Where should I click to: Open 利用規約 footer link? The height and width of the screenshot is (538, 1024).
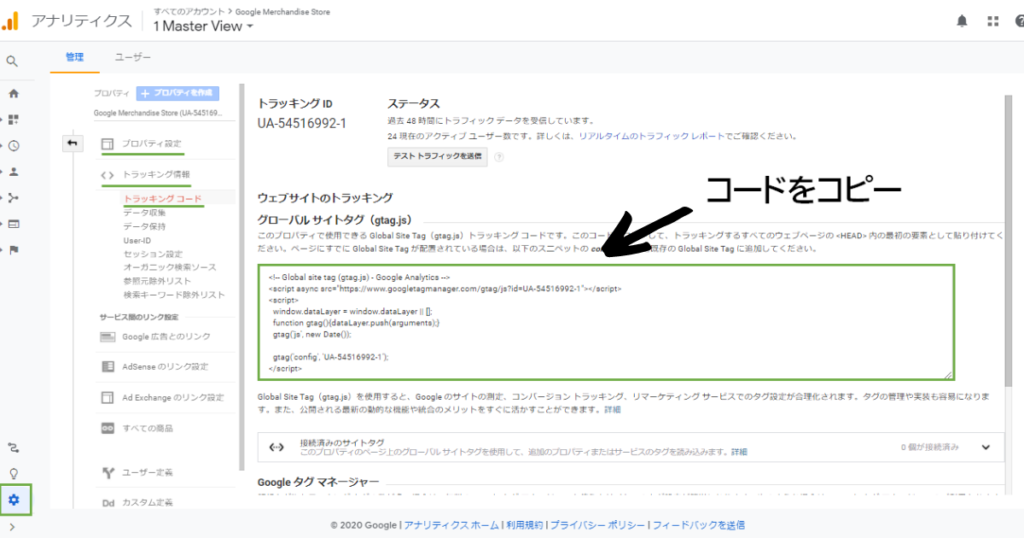tap(524, 525)
